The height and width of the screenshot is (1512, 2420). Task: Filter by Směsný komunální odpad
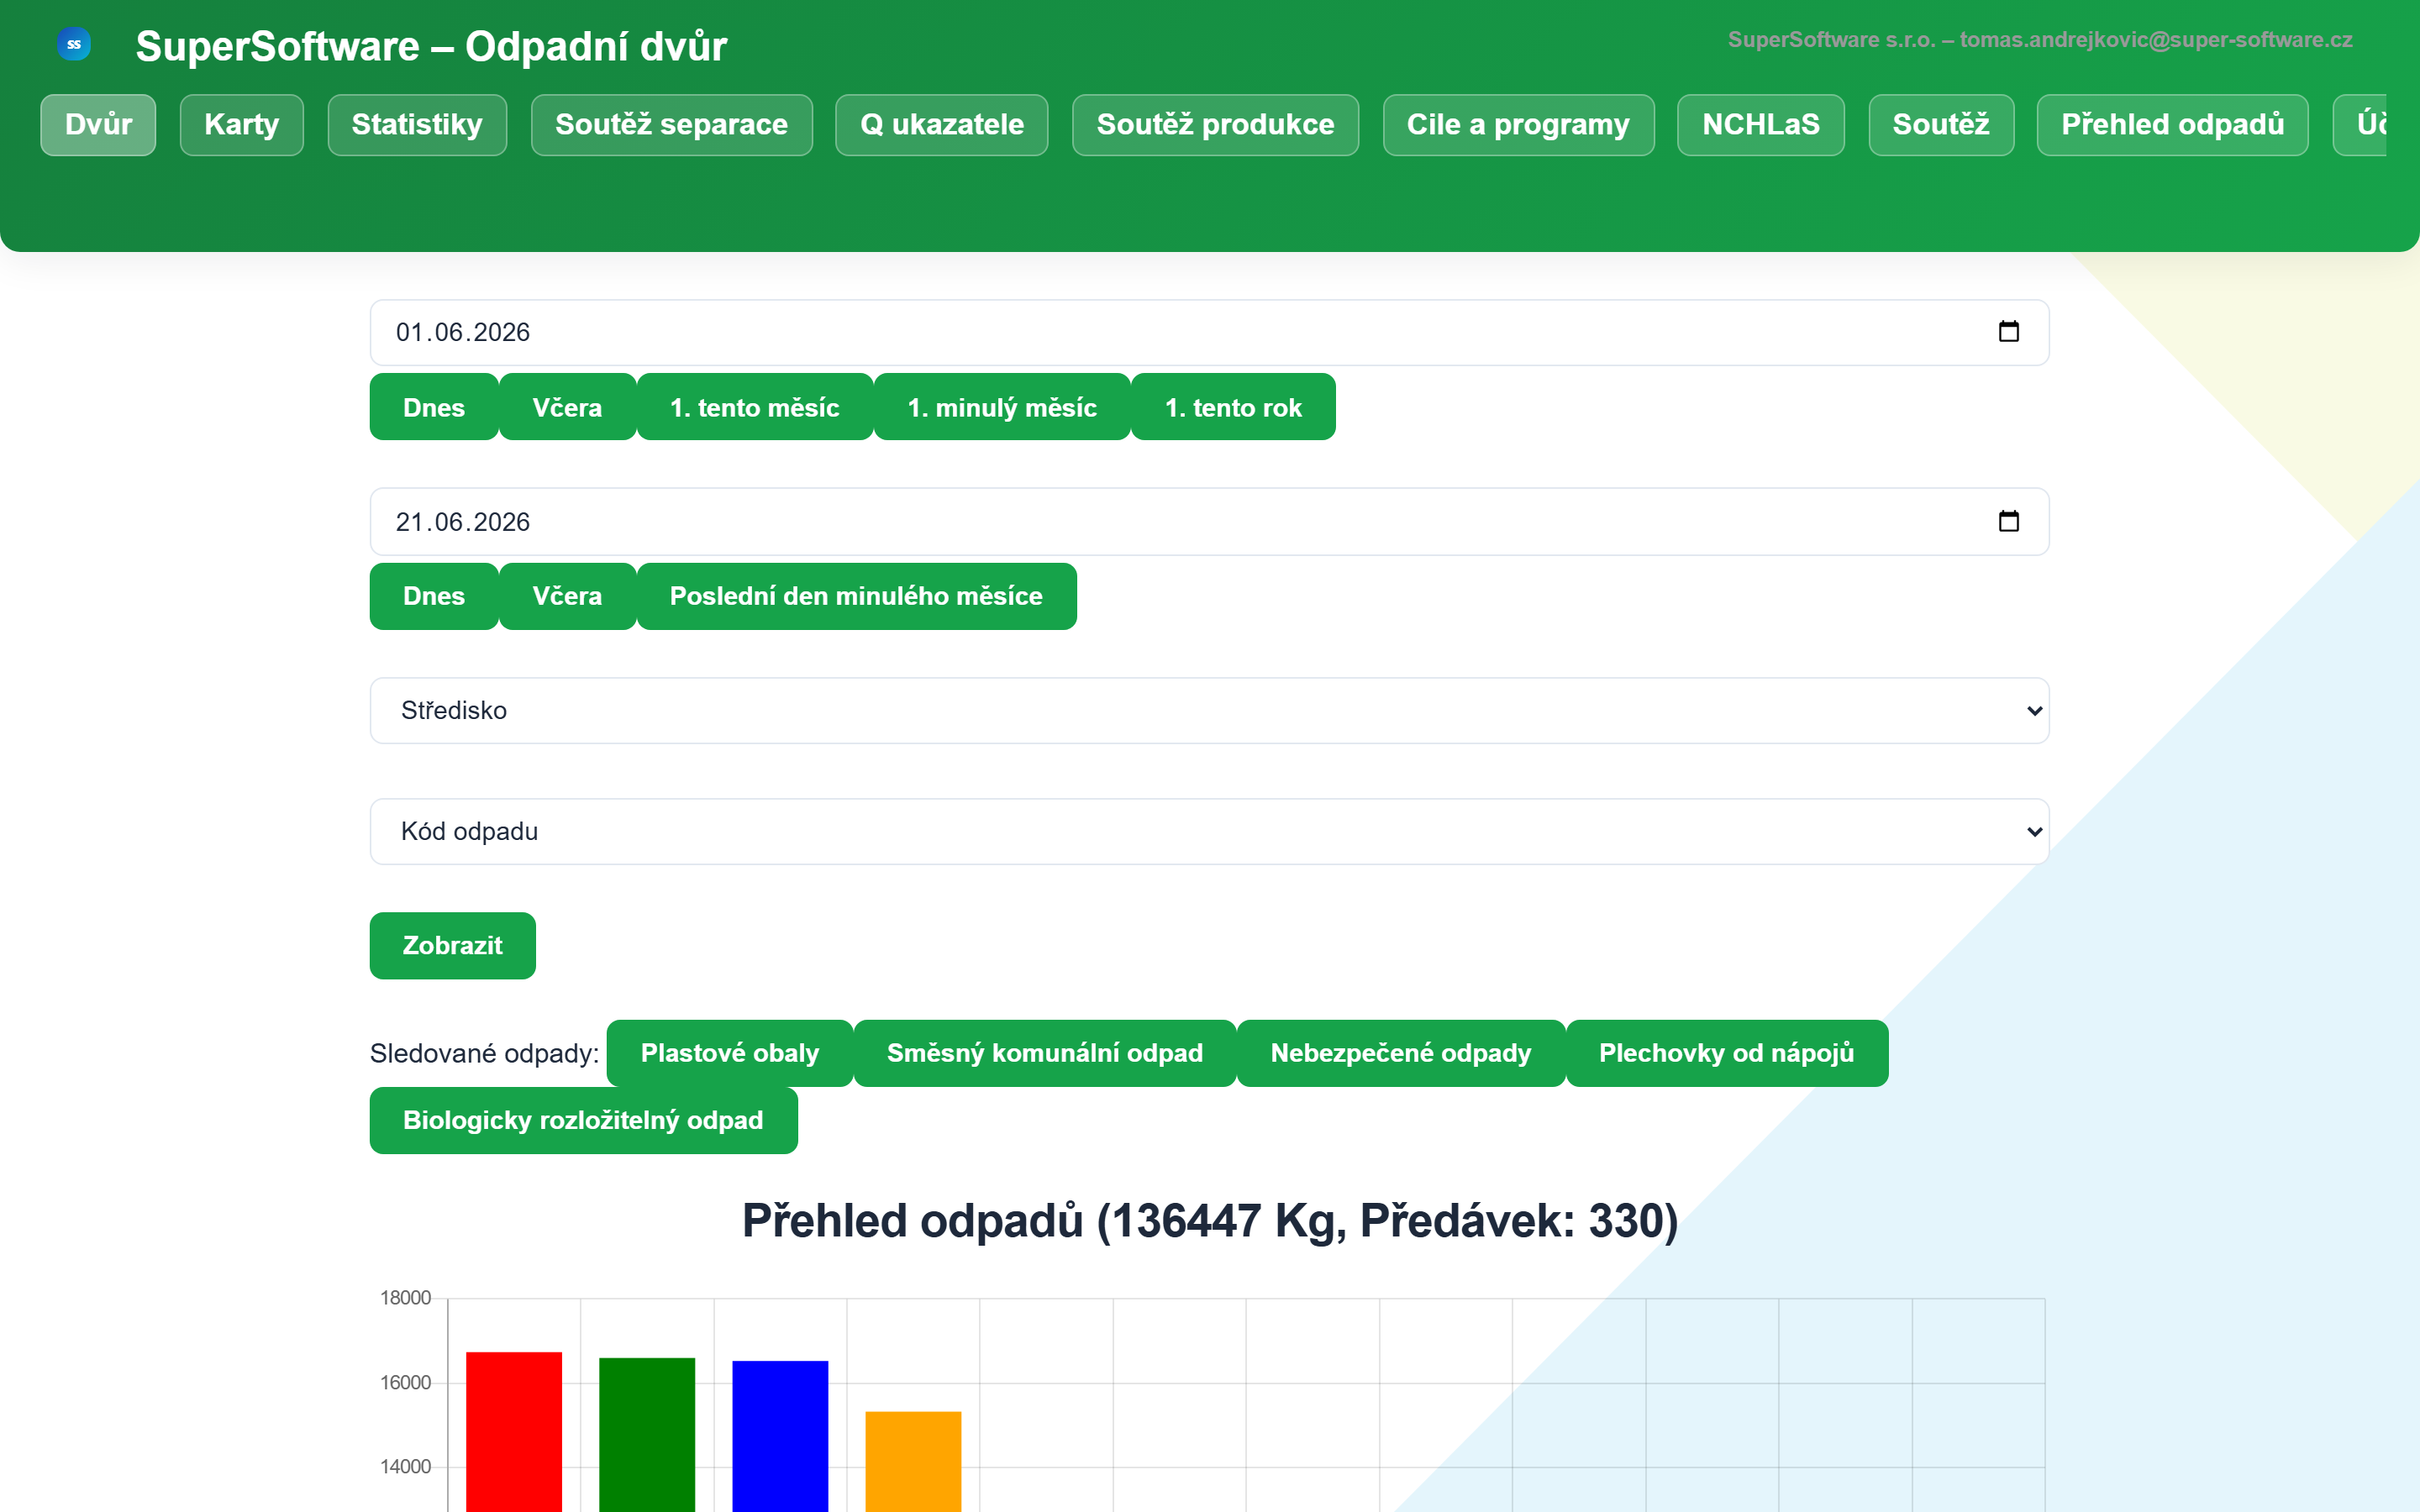1045,1053
